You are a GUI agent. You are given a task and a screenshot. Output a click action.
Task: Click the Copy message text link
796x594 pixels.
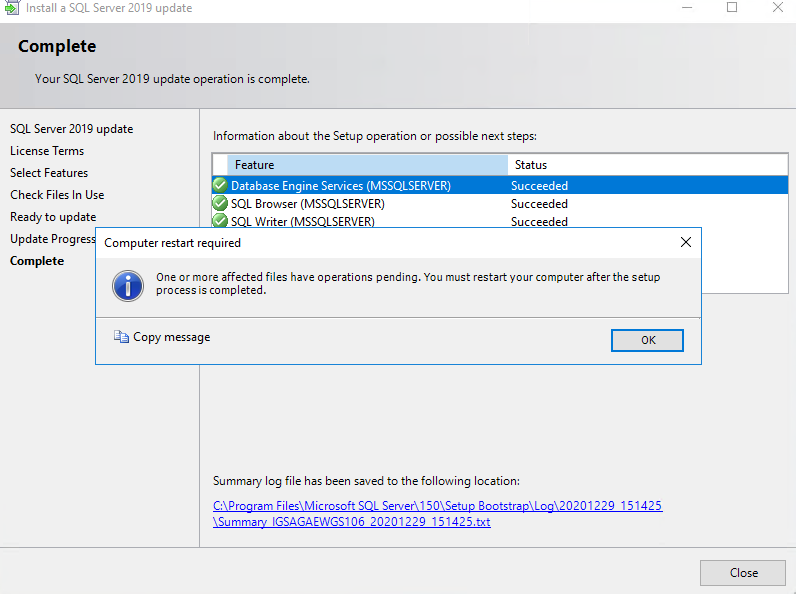pos(172,337)
